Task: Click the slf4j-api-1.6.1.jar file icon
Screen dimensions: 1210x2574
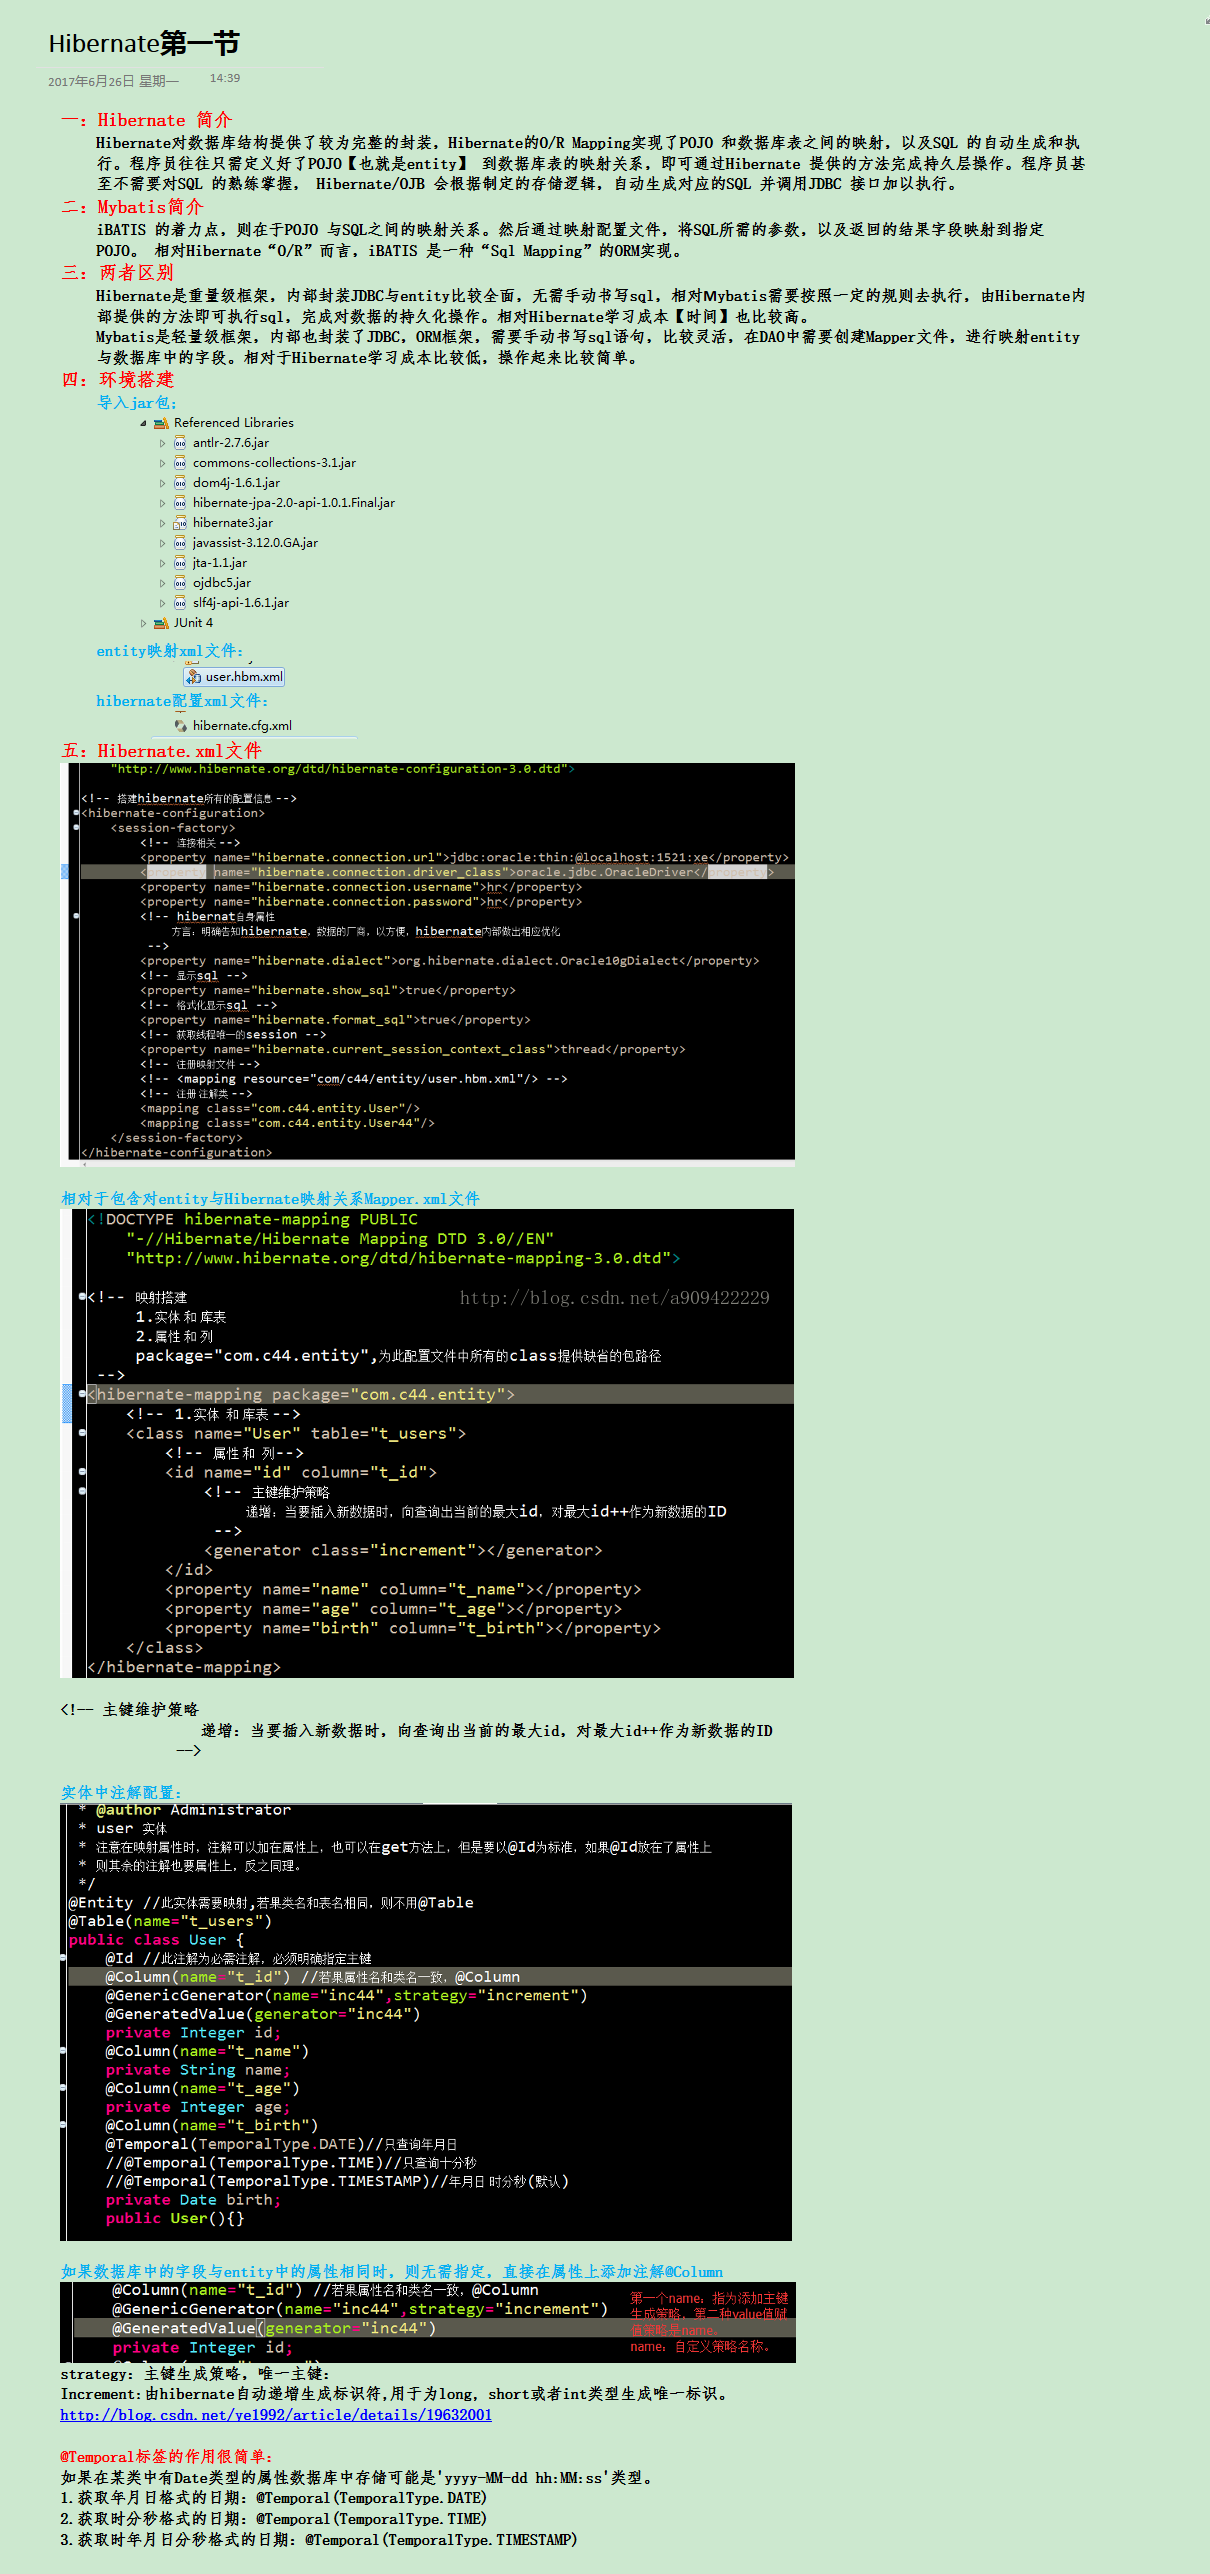Action: (x=180, y=603)
